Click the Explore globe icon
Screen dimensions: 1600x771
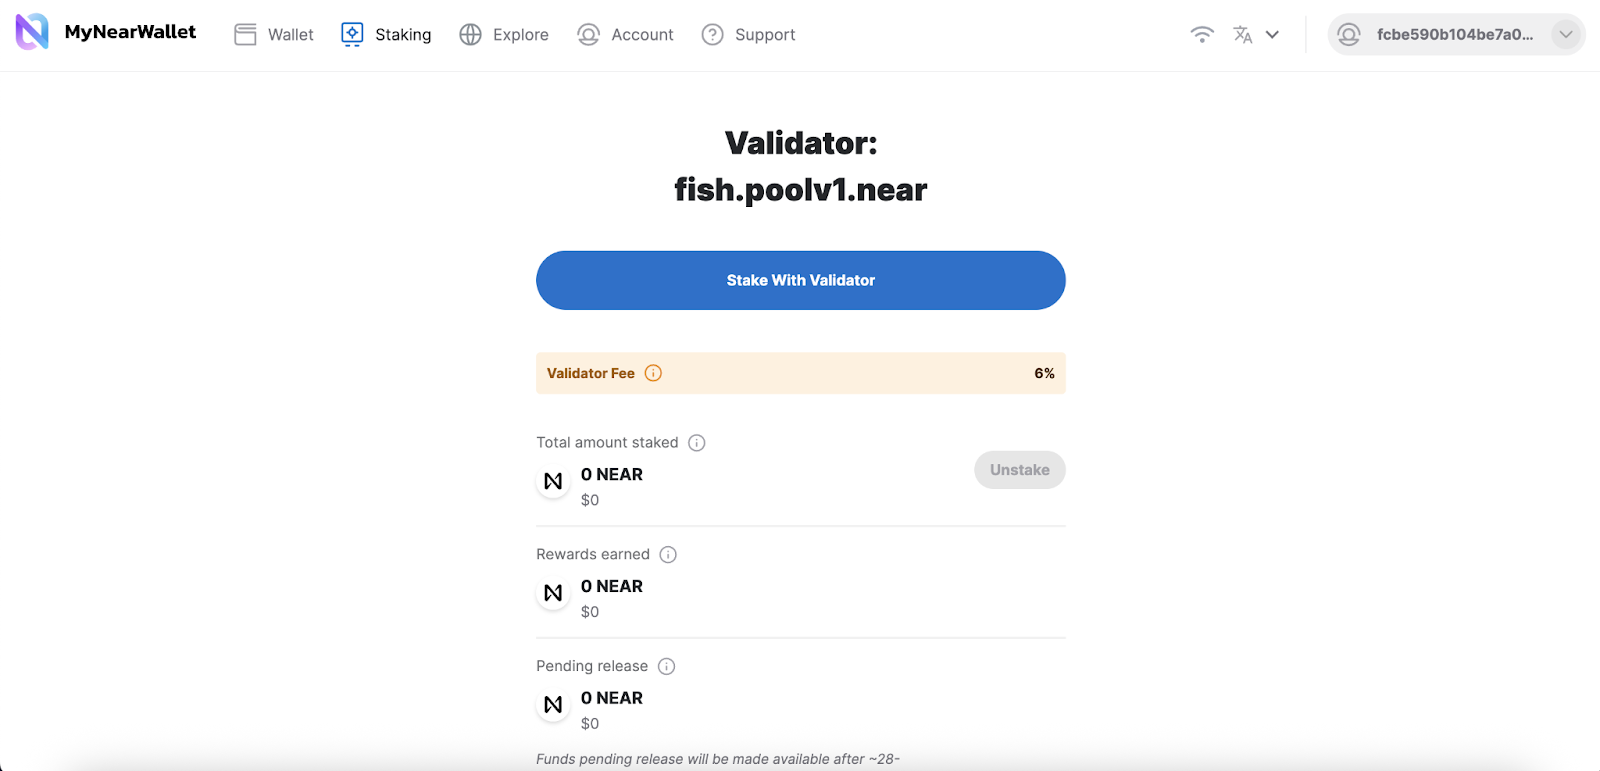pos(470,35)
